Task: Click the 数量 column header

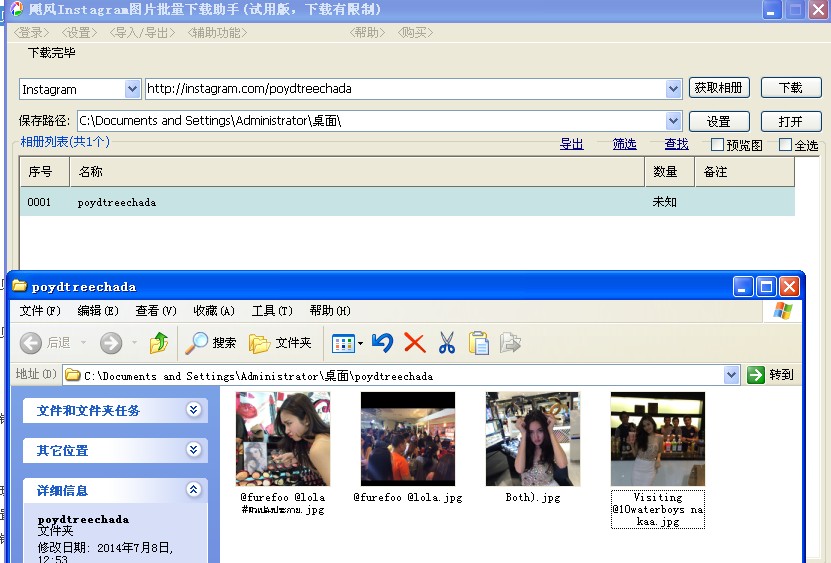Action: click(669, 172)
